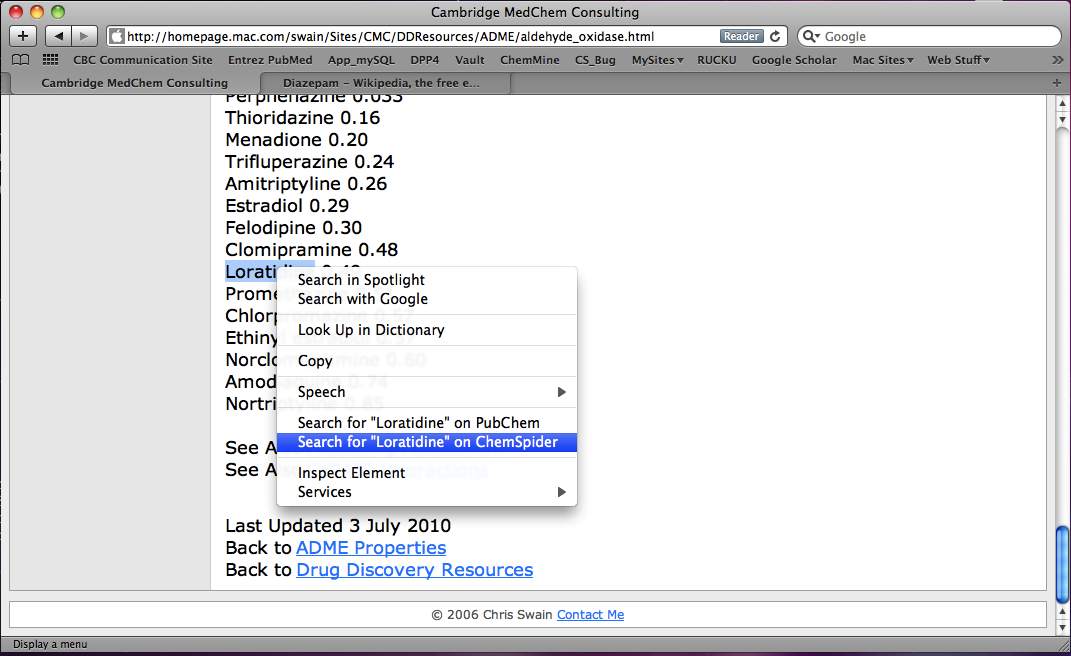Click the back navigation arrow

[59, 36]
